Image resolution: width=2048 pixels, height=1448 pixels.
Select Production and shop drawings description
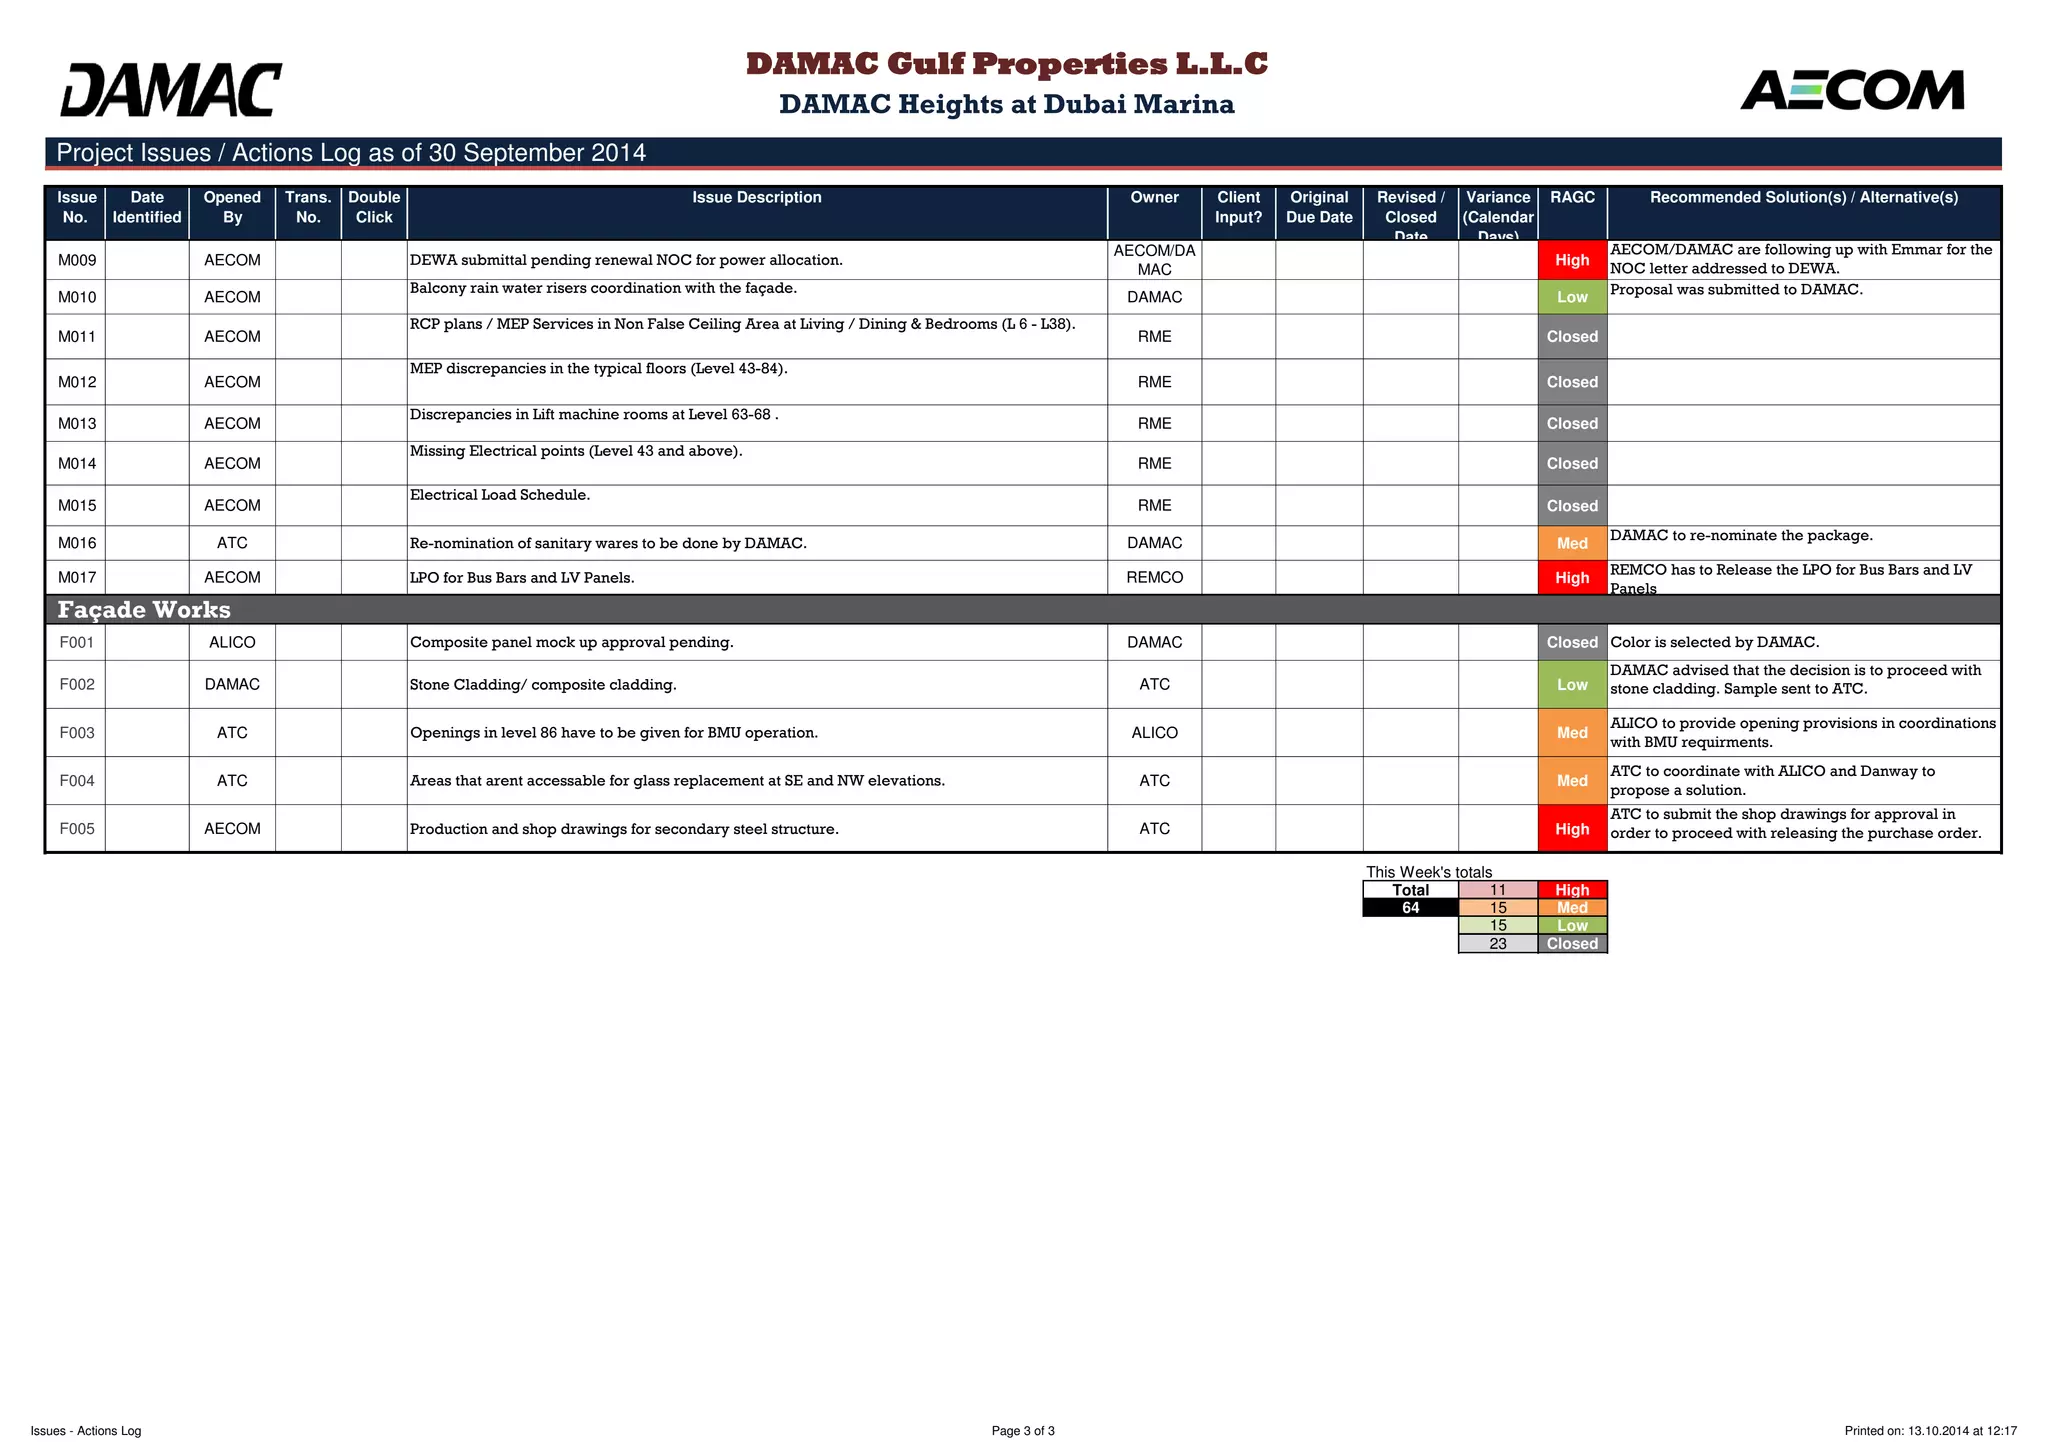pos(624,829)
